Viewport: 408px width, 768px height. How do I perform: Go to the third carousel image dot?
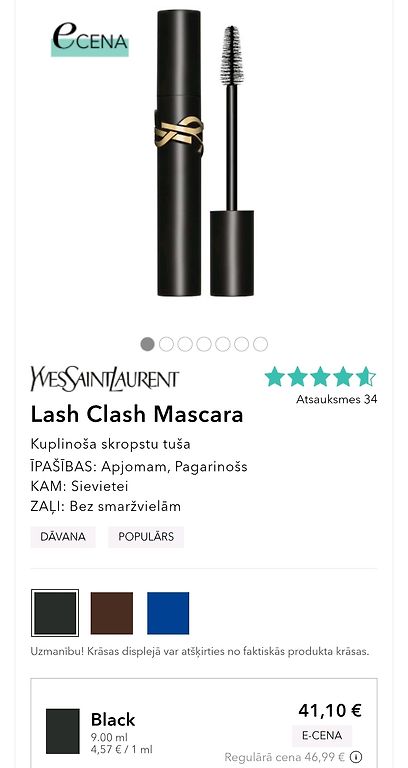pyautogui.click(x=185, y=344)
